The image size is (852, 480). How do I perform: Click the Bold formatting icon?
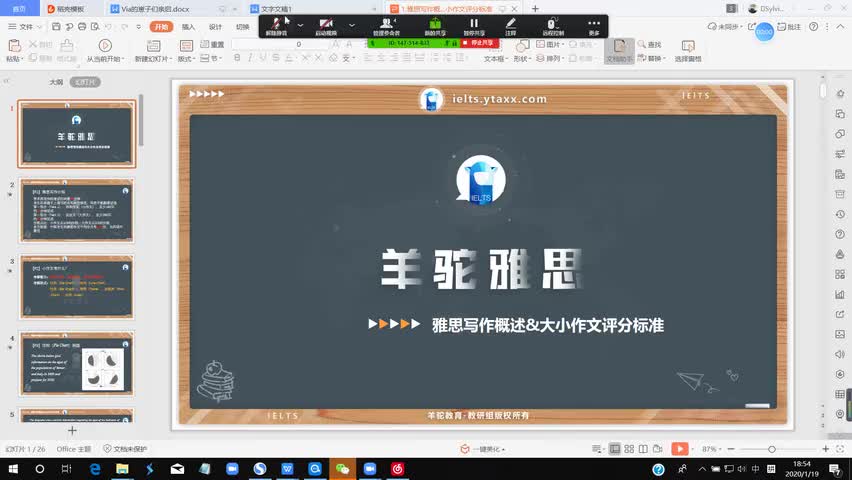(237, 58)
